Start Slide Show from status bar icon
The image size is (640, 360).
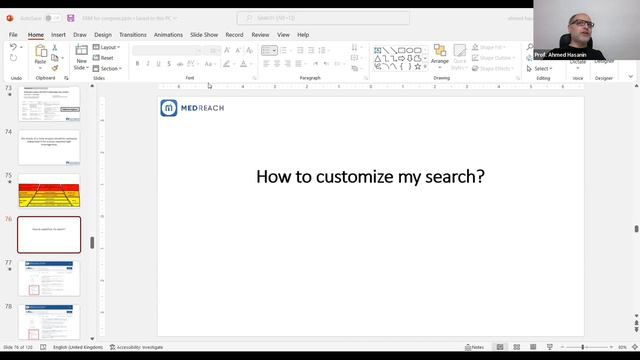click(550, 347)
